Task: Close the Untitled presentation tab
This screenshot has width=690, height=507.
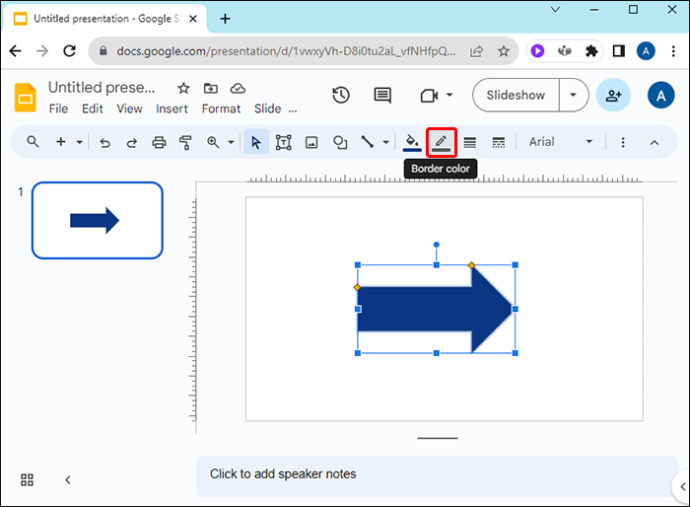Action: pyautogui.click(x=193, y=19)
